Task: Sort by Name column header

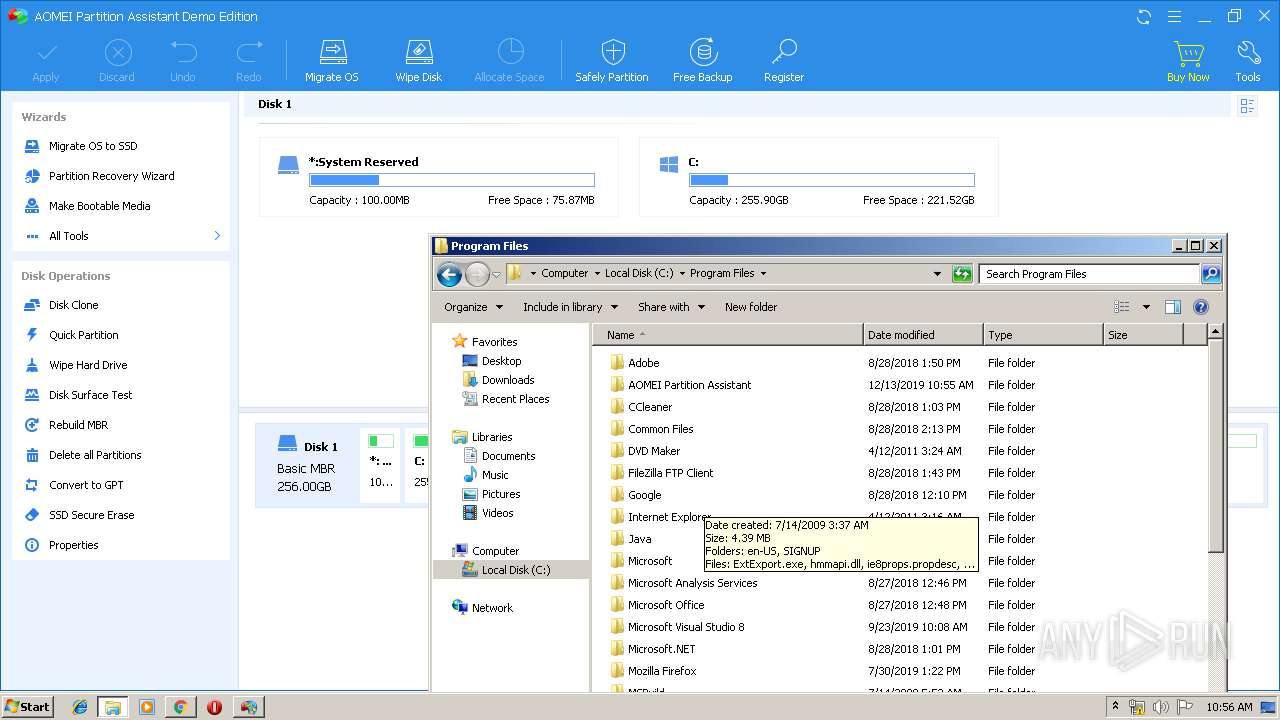Action: 728,335
